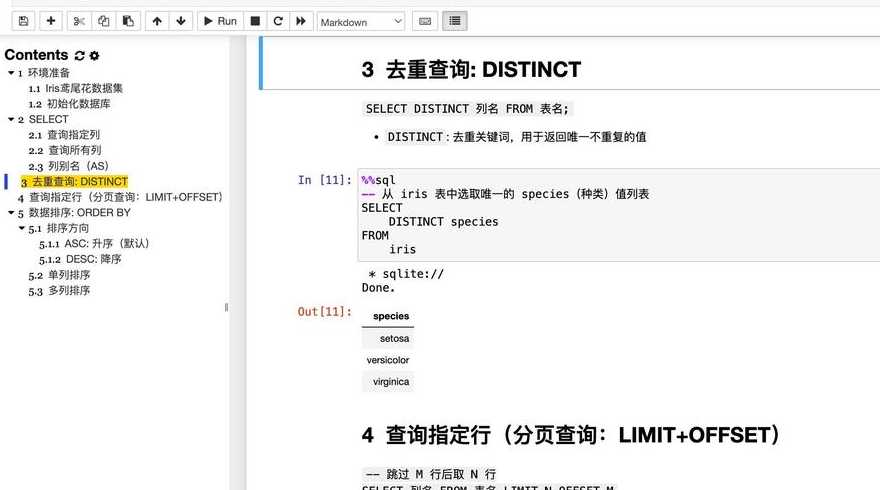The width and height of the screenshot is (880, 490).
Task: Jump to 5 数据排序: ORDER BY
Action: click(x=74, y=213)
